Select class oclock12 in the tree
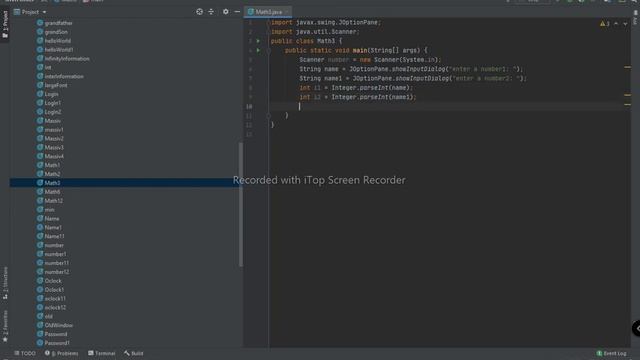Viewport: 640px width, 360px height. (x=51, y=307)
